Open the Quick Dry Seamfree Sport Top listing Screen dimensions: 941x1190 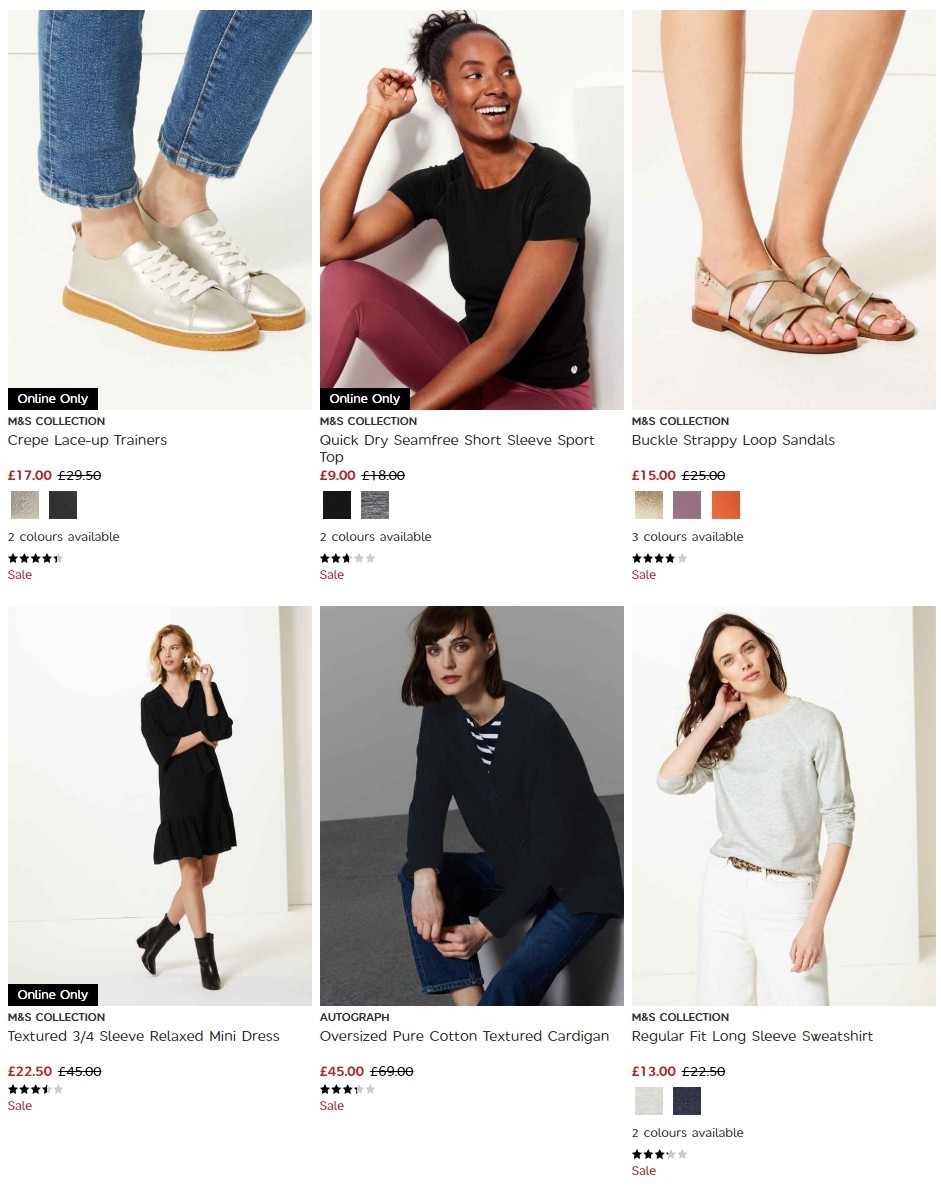click(x=456, y=447)
